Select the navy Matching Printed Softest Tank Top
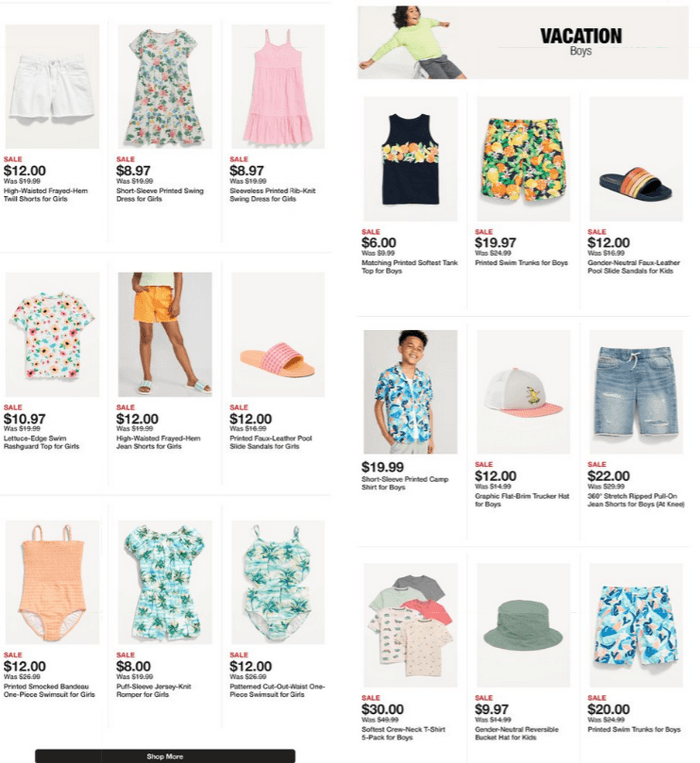 click(x=410, y=159)
